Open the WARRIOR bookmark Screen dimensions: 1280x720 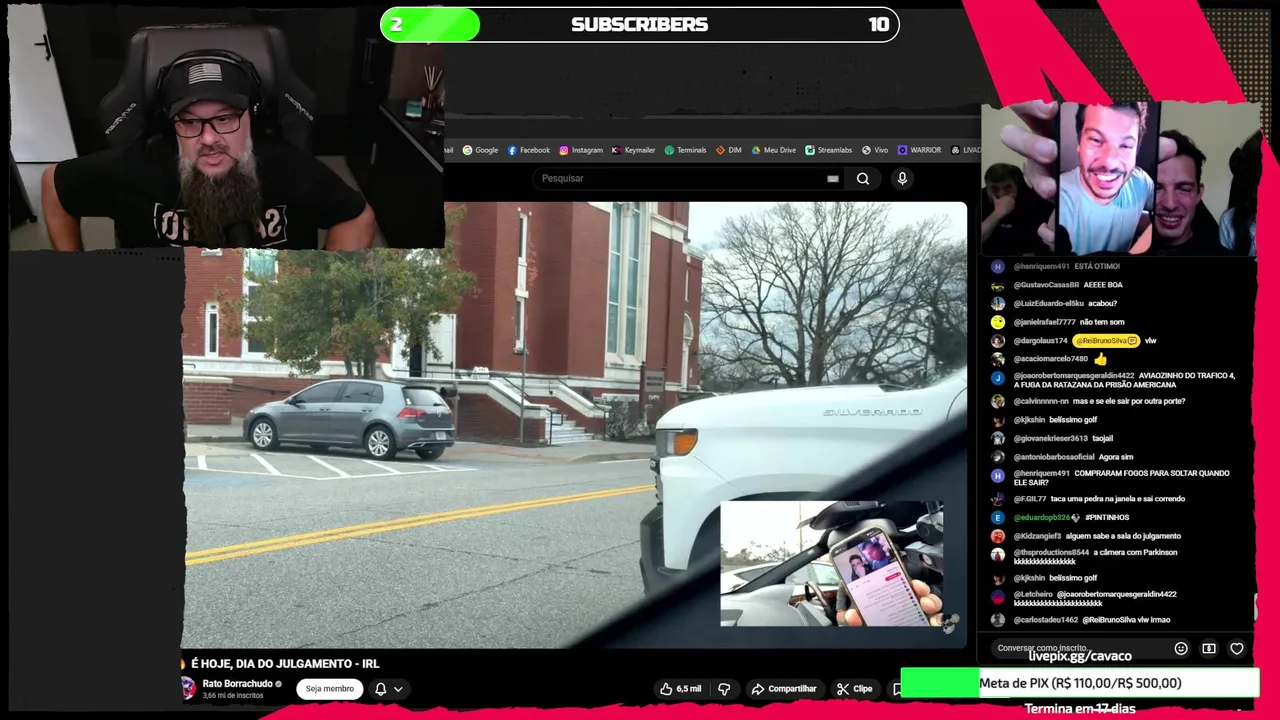(919, 150)
